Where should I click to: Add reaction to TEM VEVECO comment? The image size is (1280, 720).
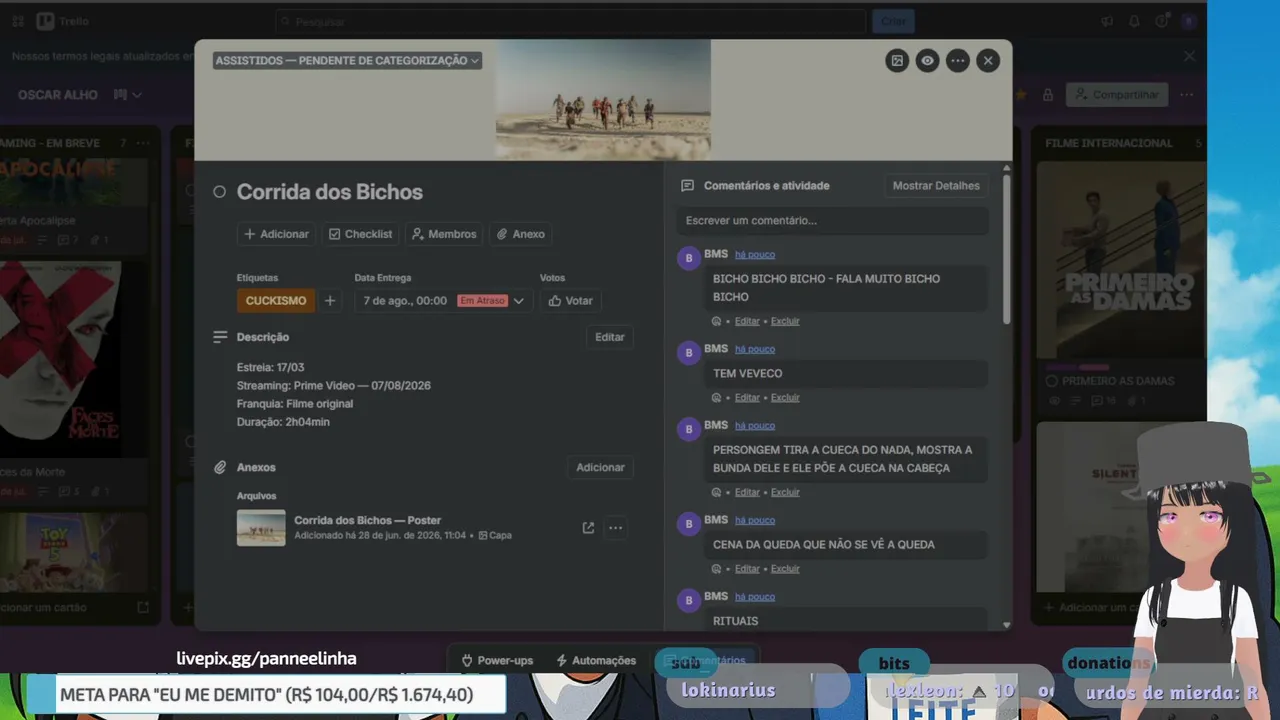pos(716,398)
